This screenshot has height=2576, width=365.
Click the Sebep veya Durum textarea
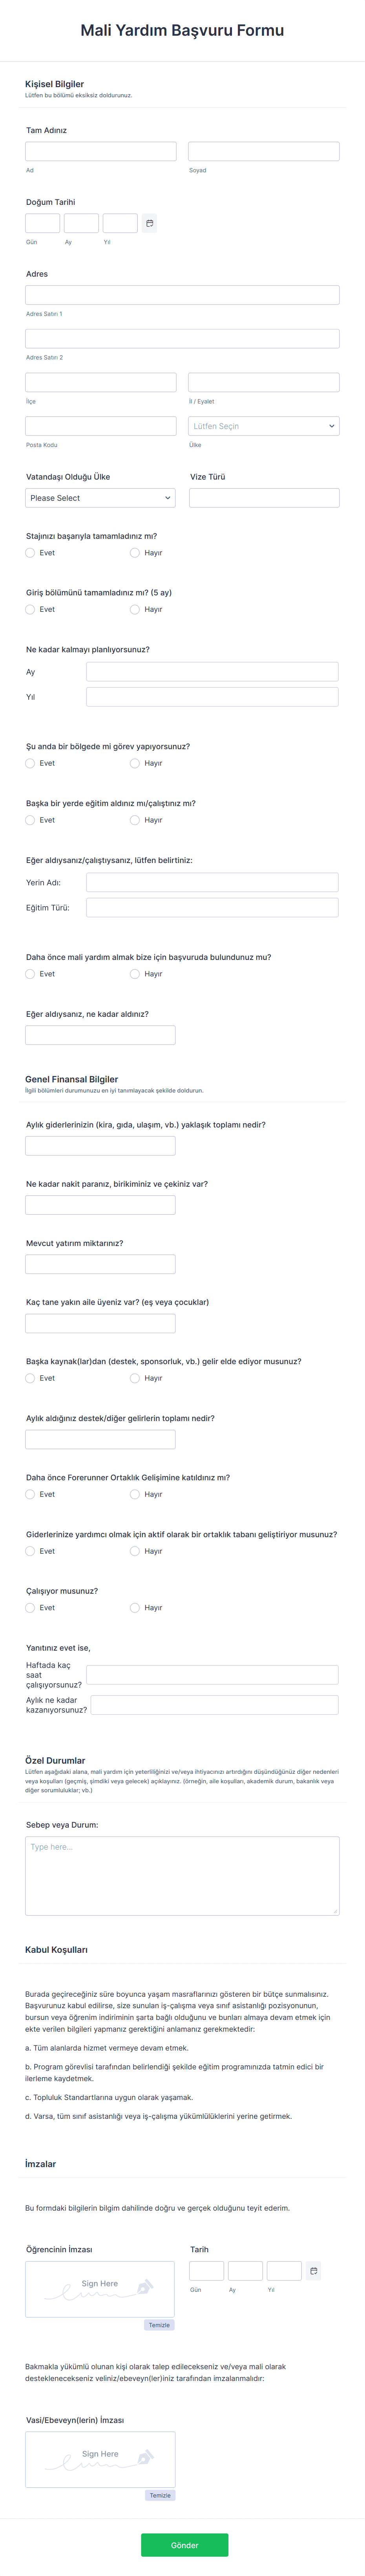pos(182,1875)
